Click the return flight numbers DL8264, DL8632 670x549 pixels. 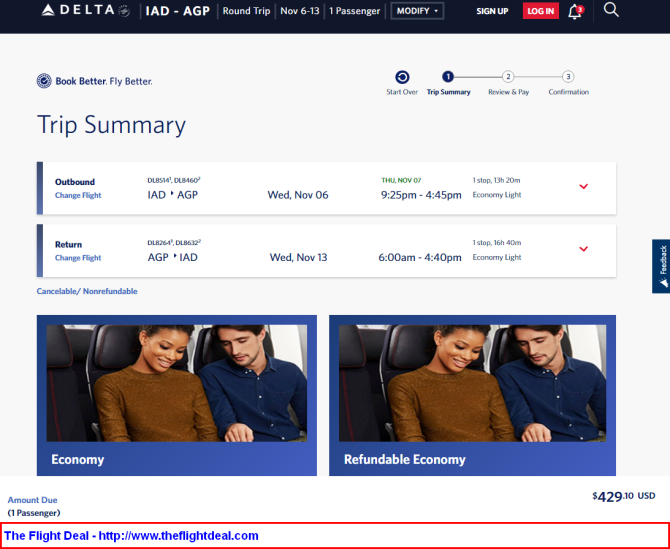tap(174, 243)
